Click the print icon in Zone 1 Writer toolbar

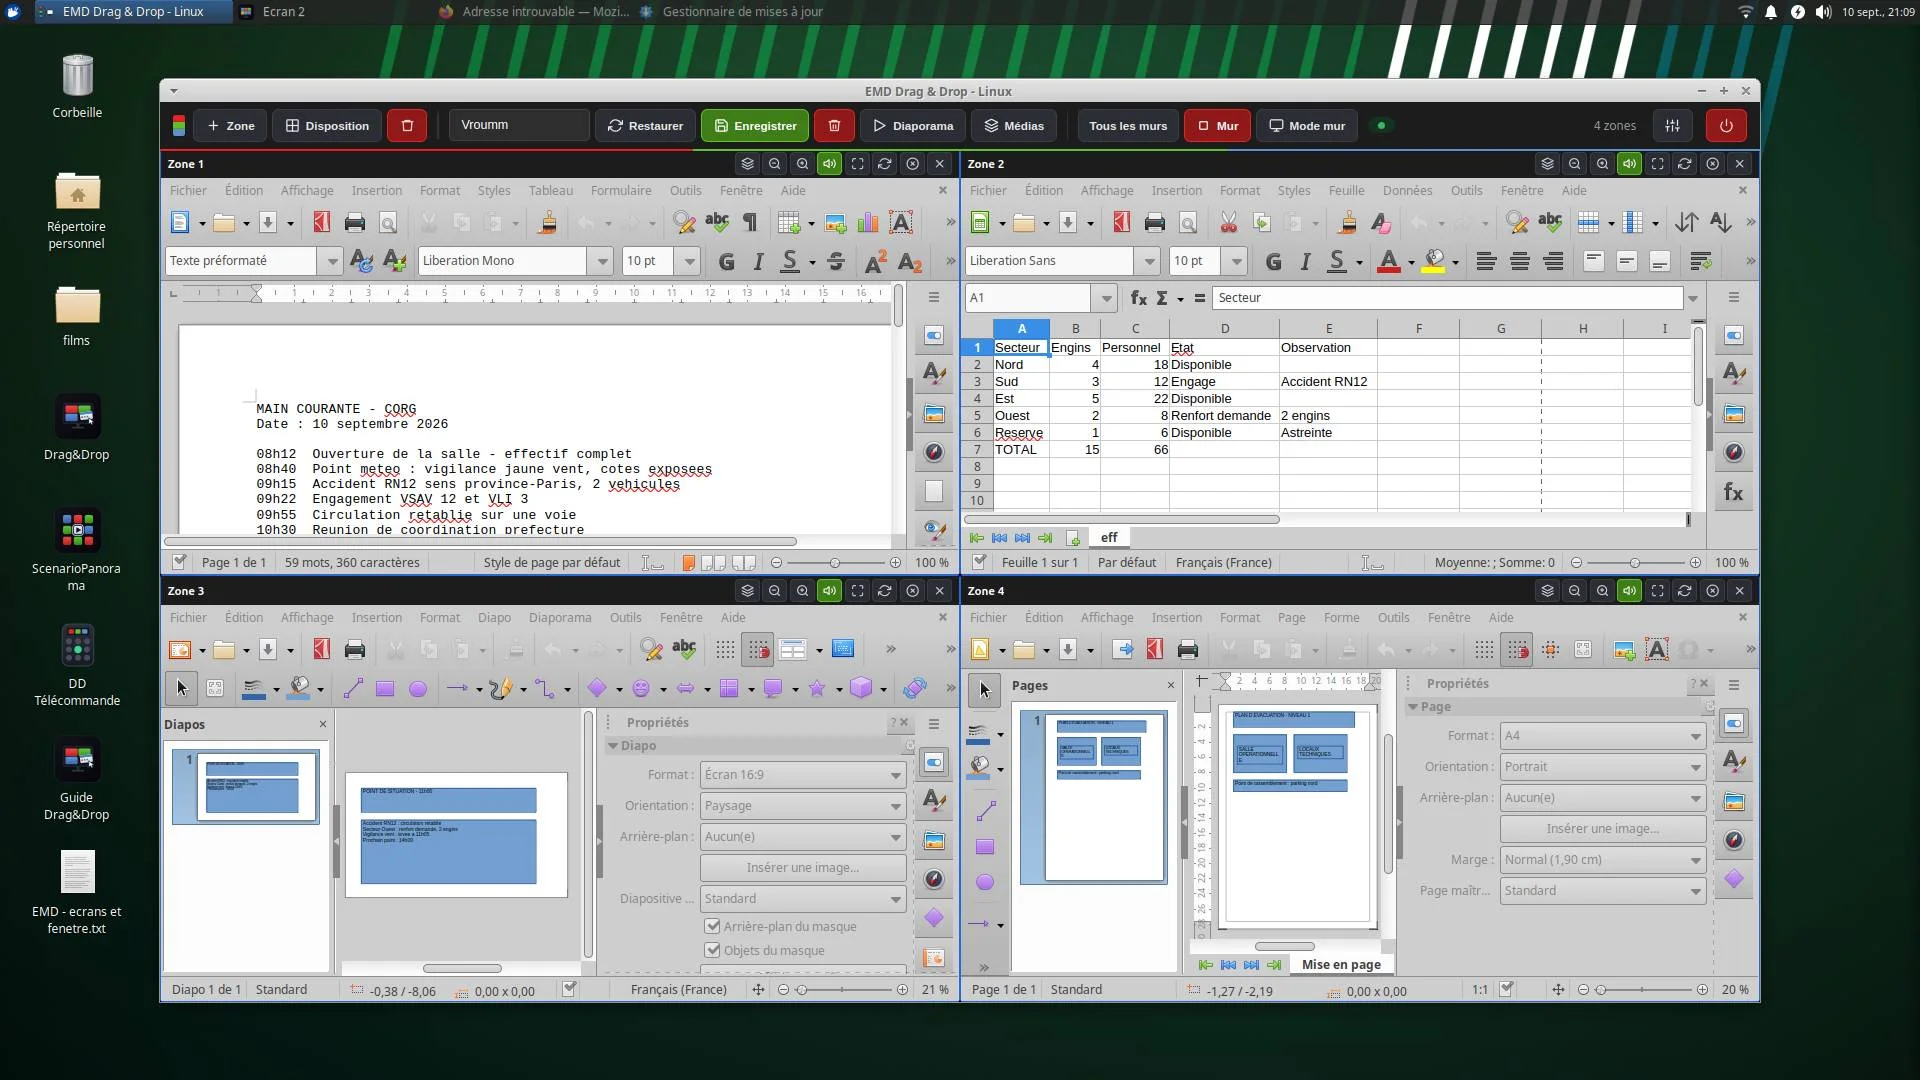click(x=354, y=223)
